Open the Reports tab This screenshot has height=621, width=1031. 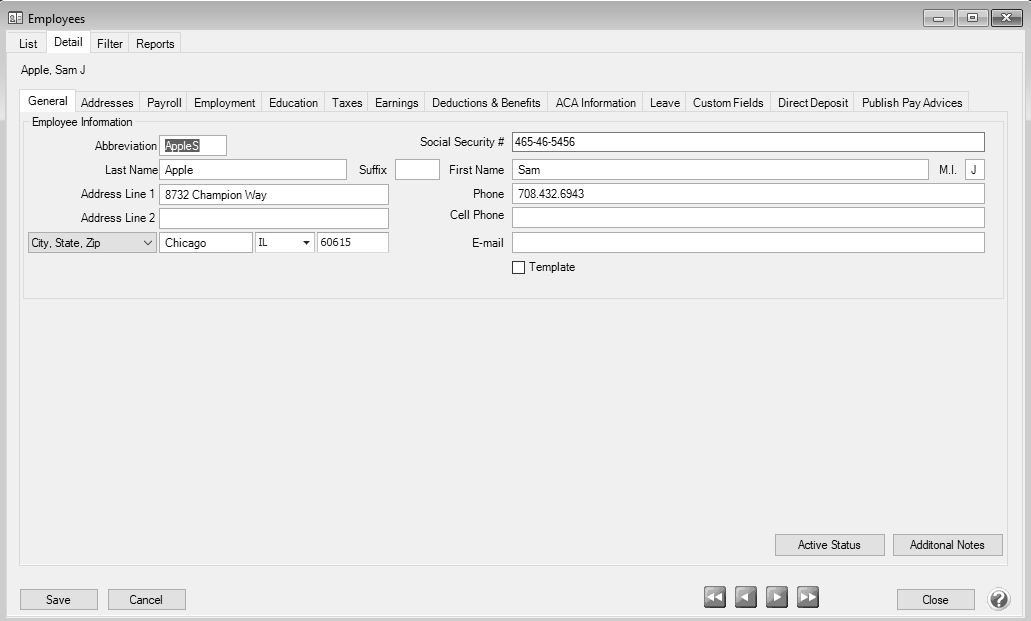point(155,44)
